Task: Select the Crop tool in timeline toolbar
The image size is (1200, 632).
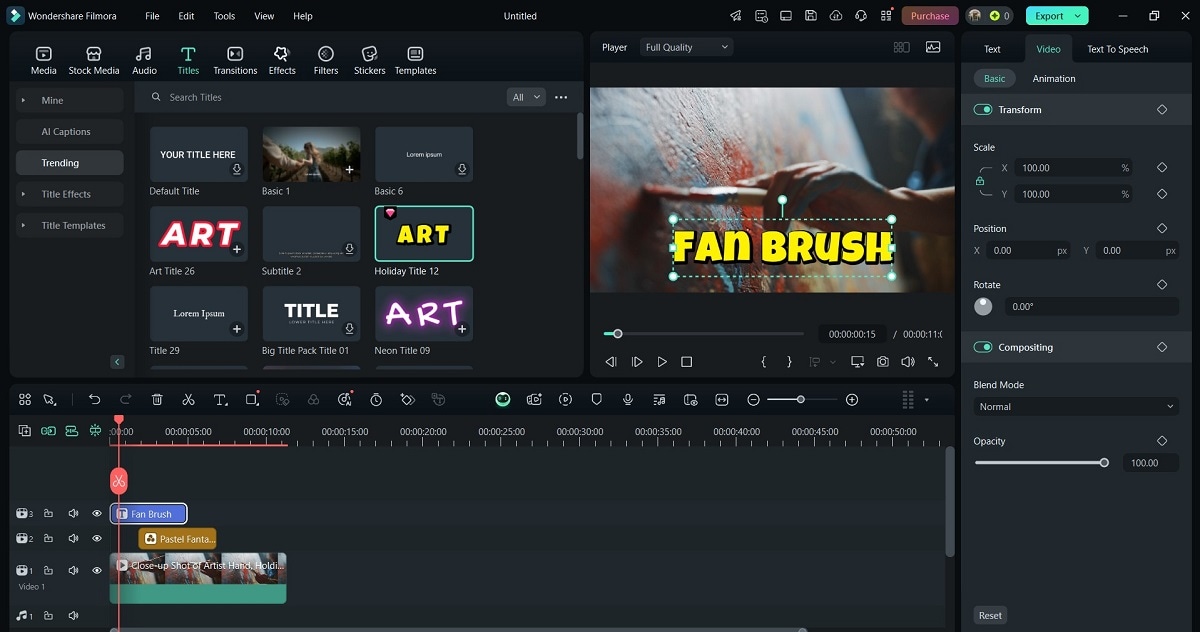Action: [252, 399]
